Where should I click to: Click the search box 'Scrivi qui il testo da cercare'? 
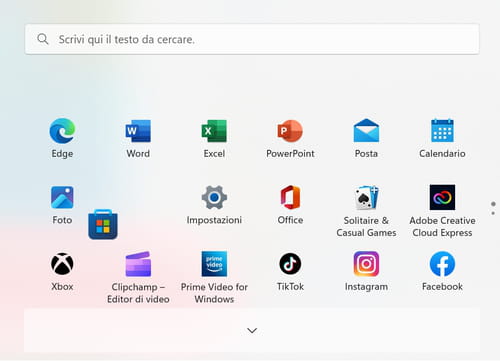252,39
